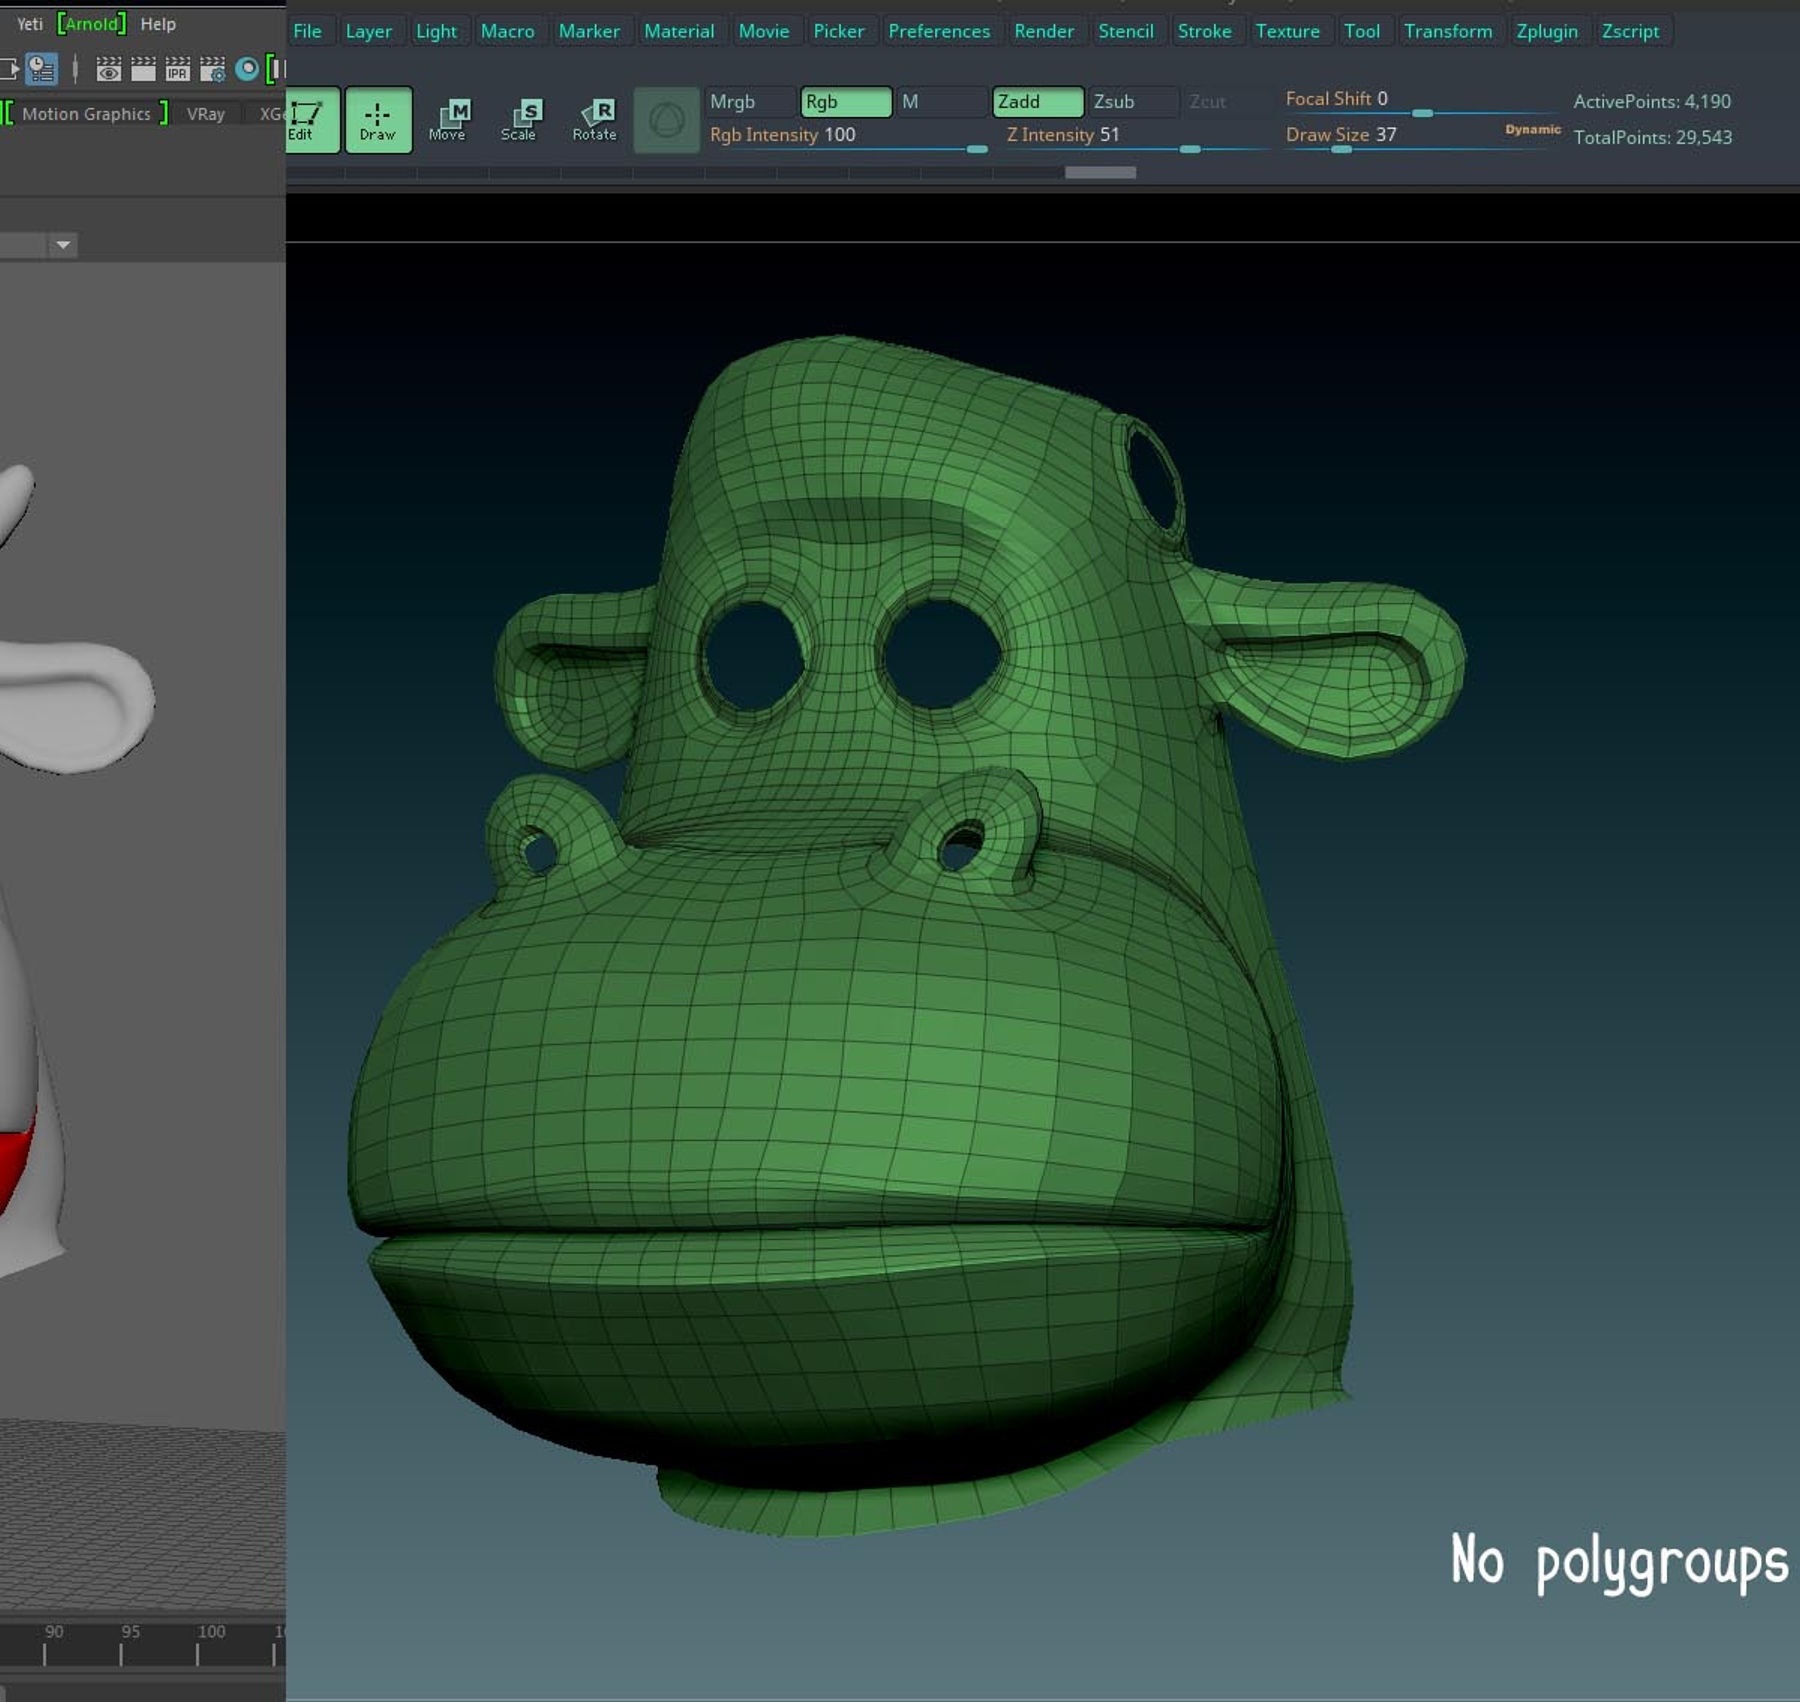The height and width of the screenshot is (1702, 1800).
Task: Open Maya's Render Settings icon
Action: (x=212, y=68)
